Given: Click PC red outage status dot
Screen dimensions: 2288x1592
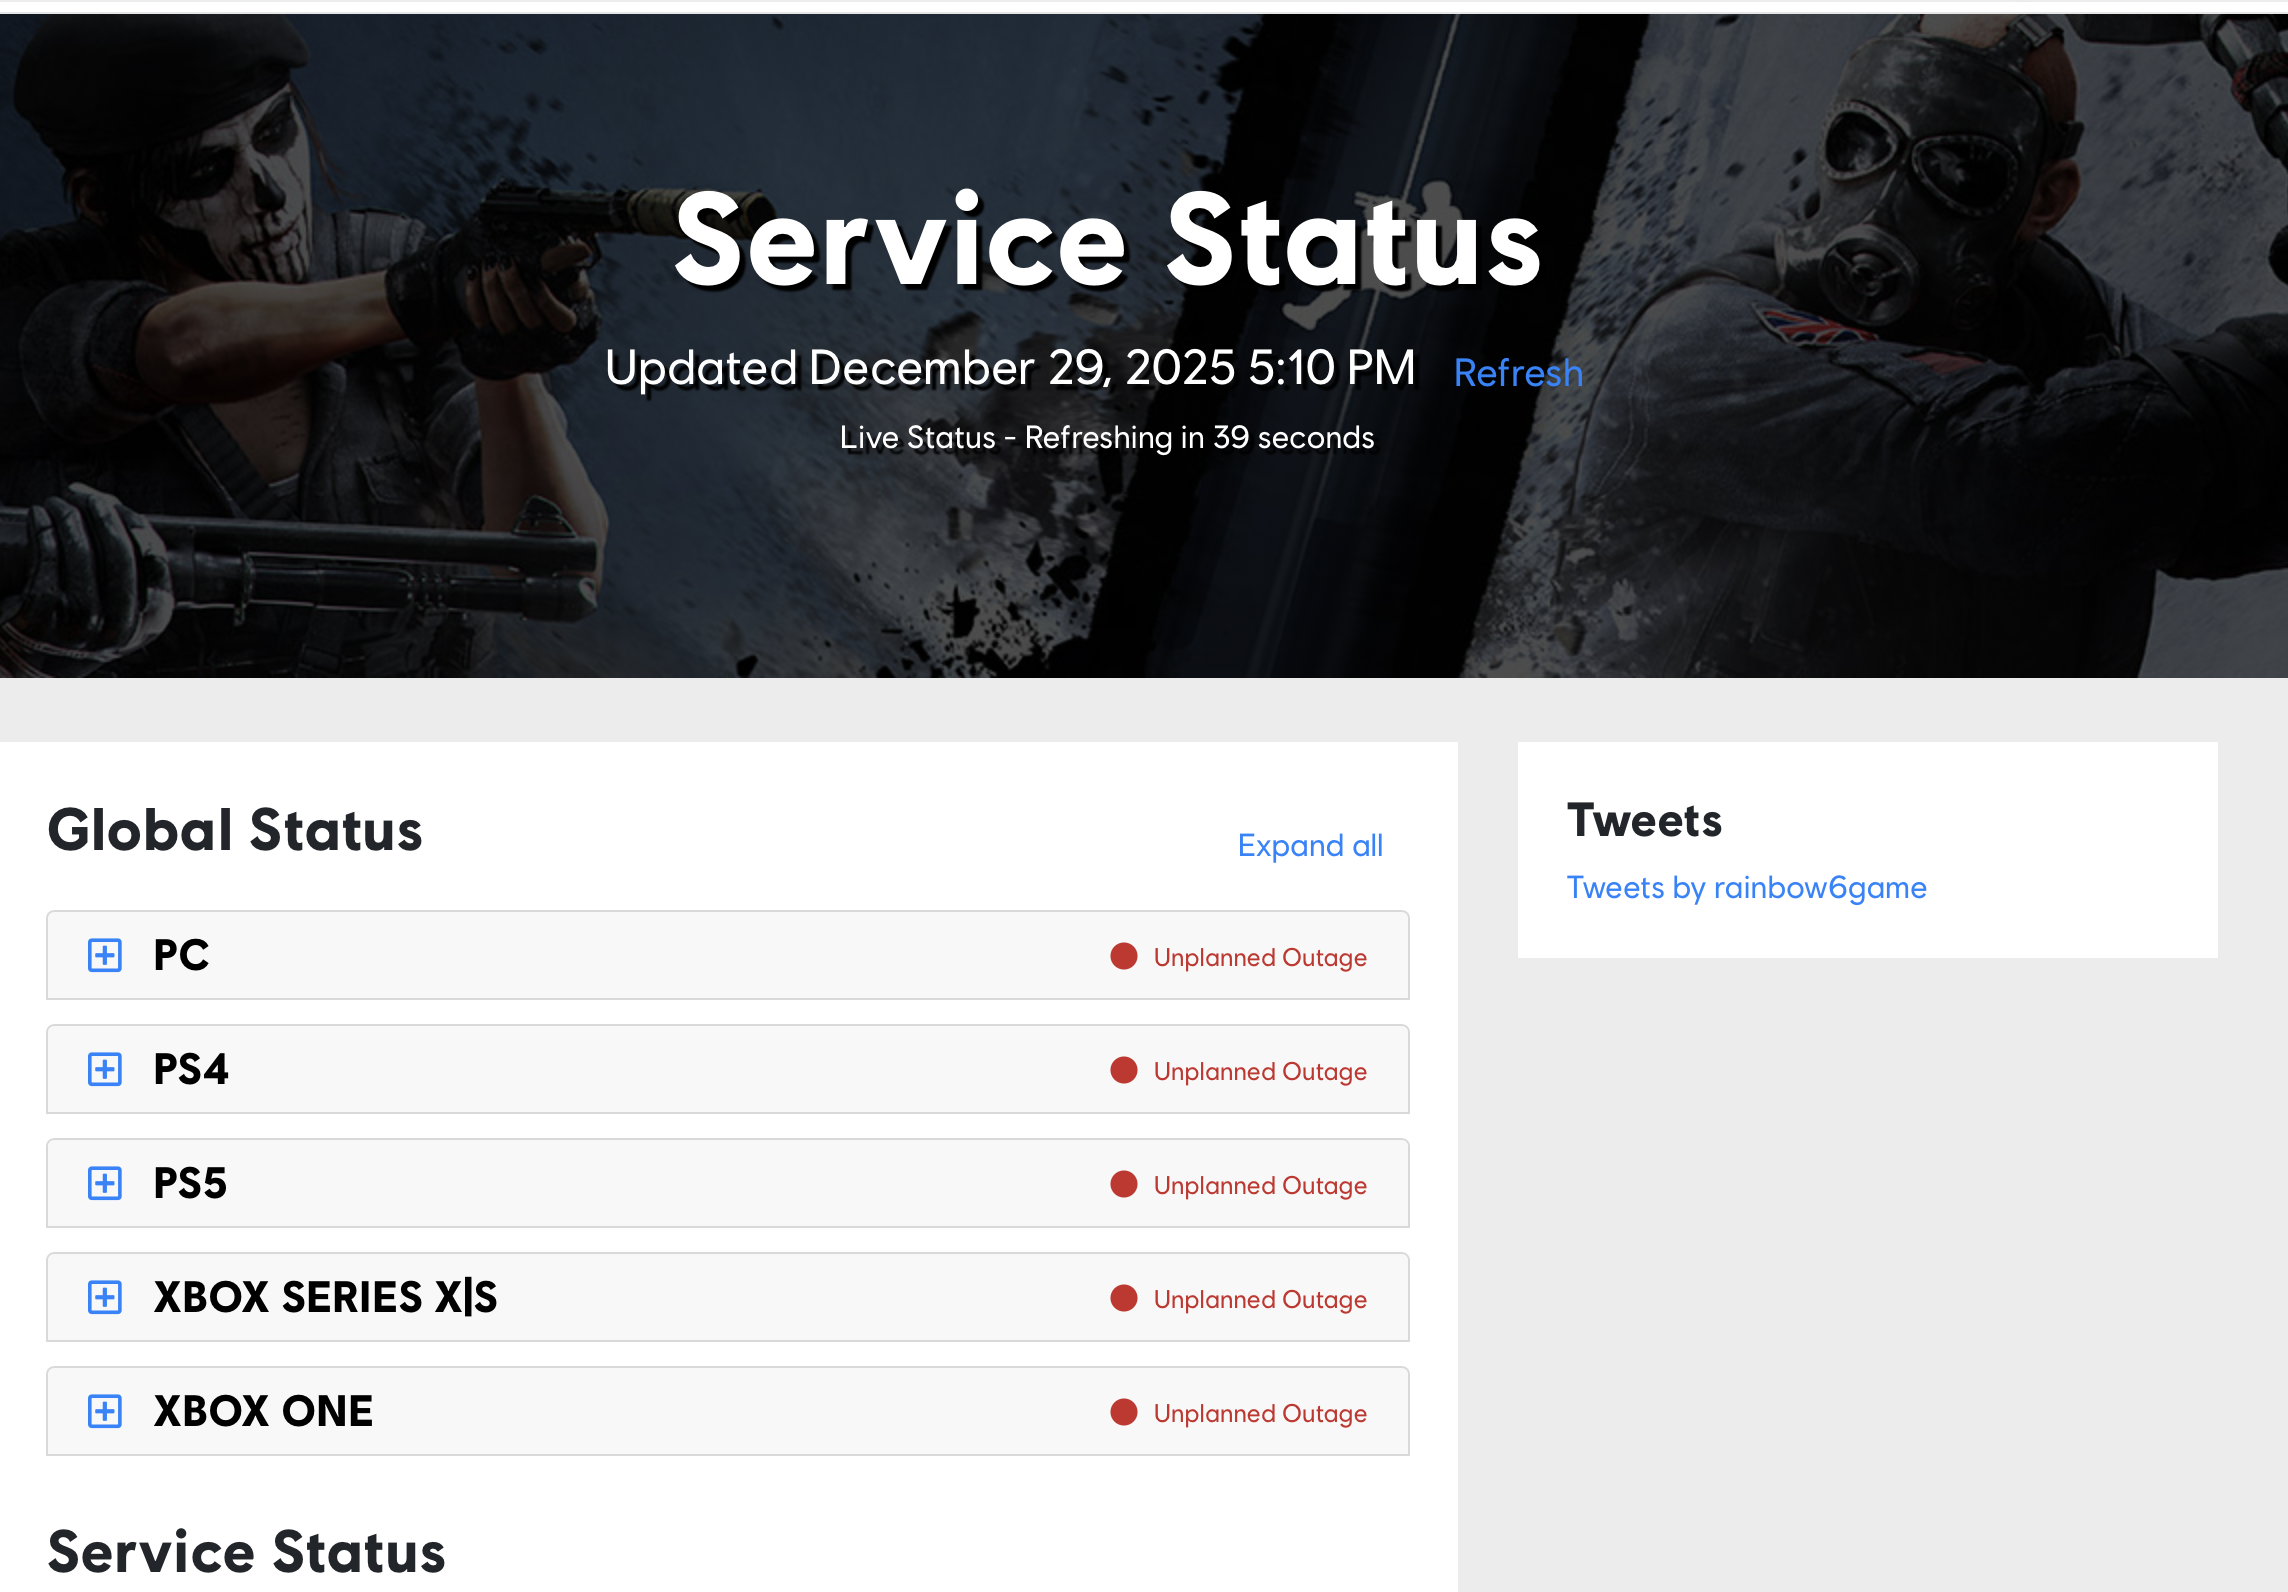Looking at the screenshot, I should coord(1124,956).
